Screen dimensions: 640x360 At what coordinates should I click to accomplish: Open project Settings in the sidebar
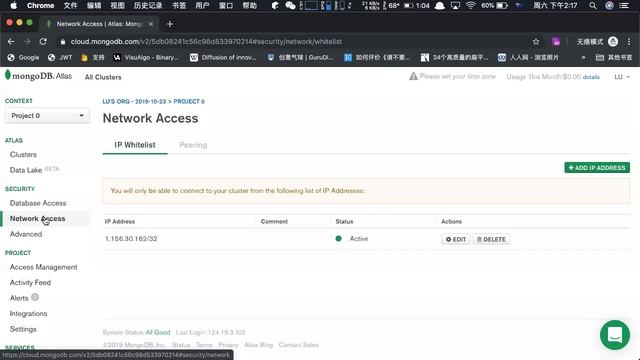click(x=23, y=329)
